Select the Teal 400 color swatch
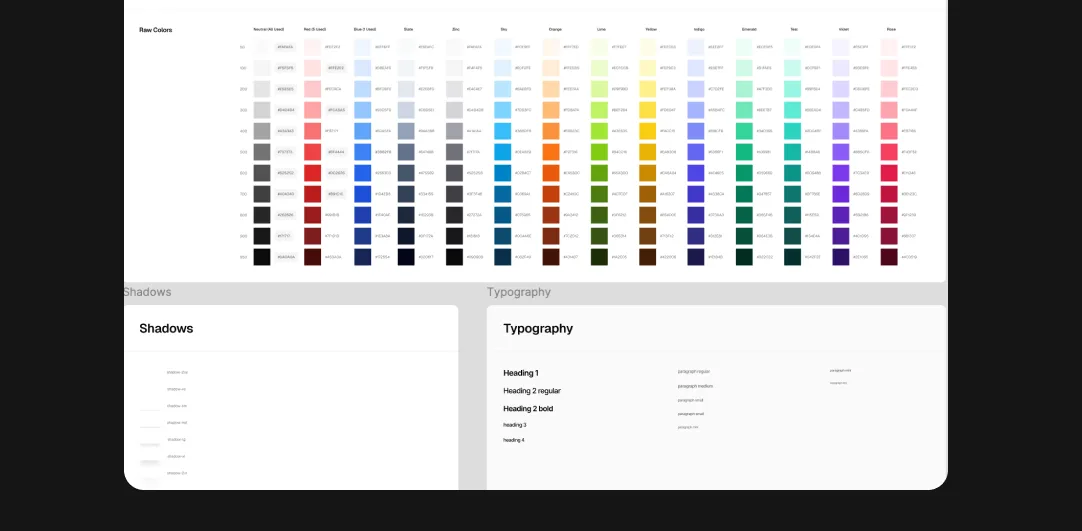 coord(792,131)
